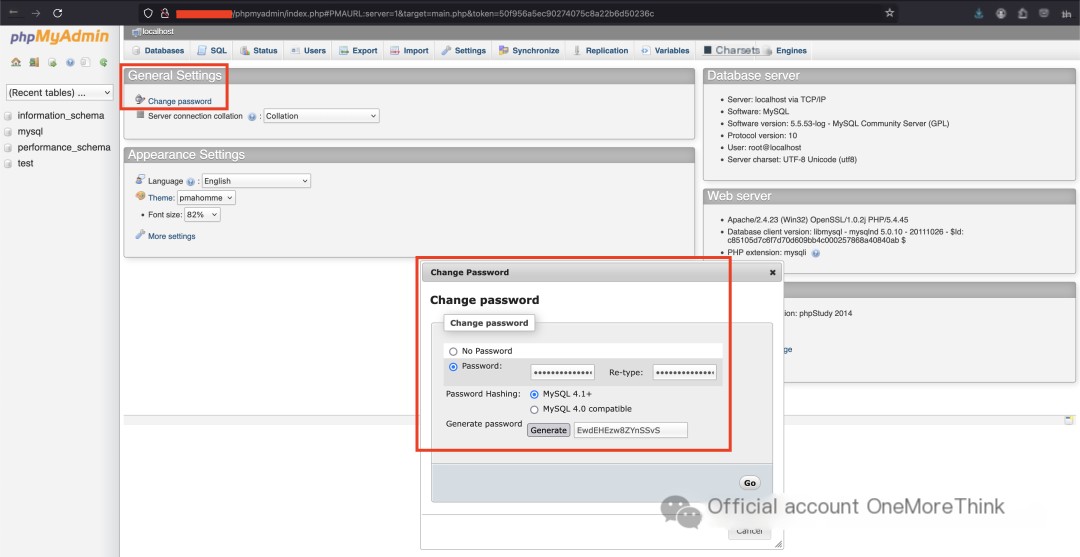The image size is (1080, 557).
Task: Click "User: root@localhost" text
Action: point(764,147)
